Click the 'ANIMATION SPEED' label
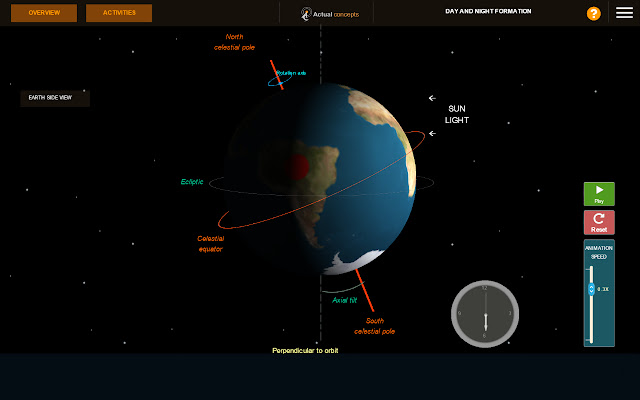This screenshot has height=400, width=640. 599,252
